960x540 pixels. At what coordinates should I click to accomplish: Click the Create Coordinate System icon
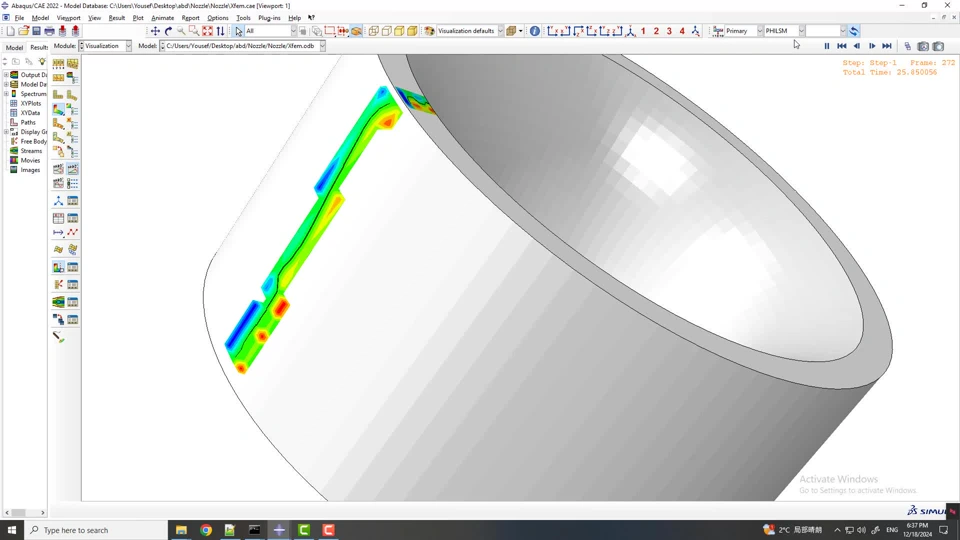[58, 201]
